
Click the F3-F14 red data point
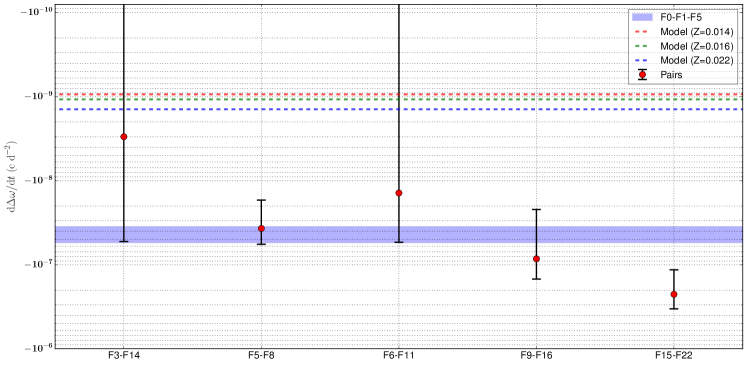coord(124,137)
